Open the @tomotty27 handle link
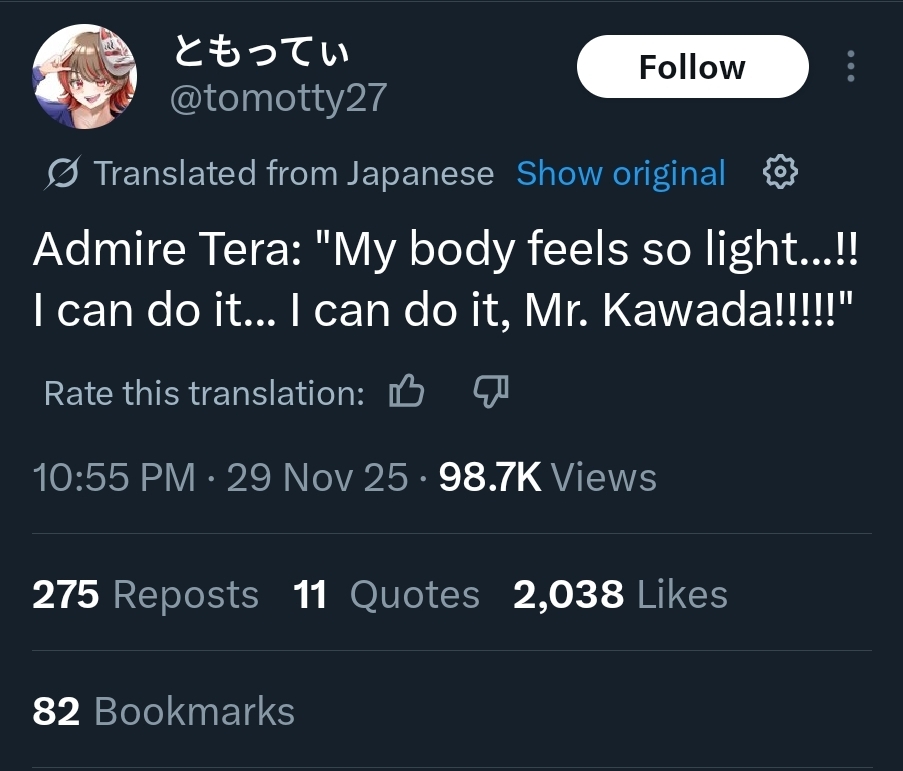Image resolution: width=903 pixels, height=771 pixels. pos(278,98)
